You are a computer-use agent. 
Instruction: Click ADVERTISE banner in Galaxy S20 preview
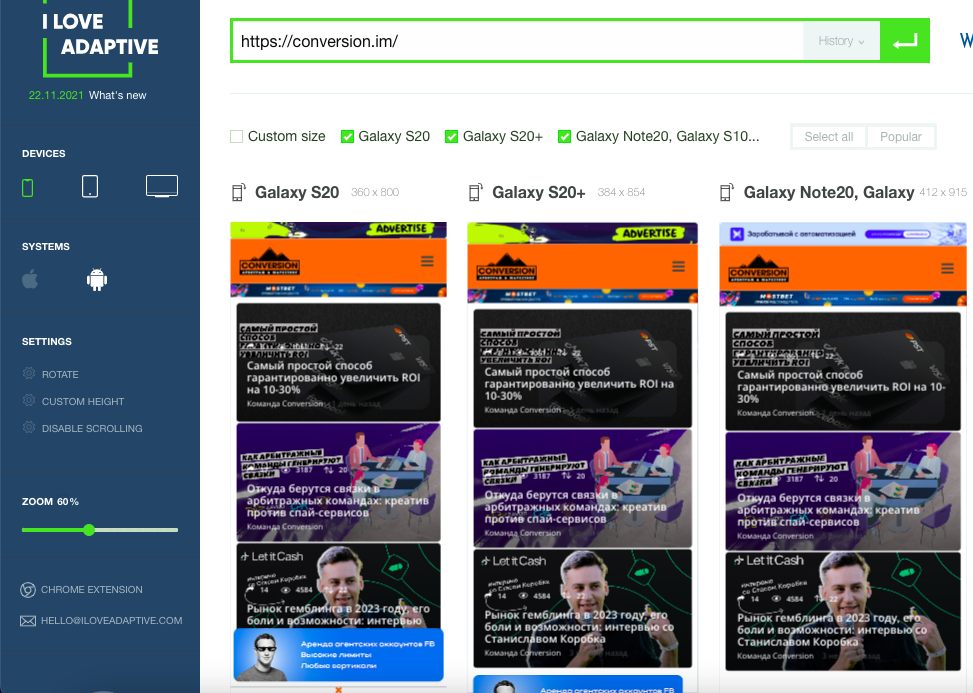coord(338,230)
